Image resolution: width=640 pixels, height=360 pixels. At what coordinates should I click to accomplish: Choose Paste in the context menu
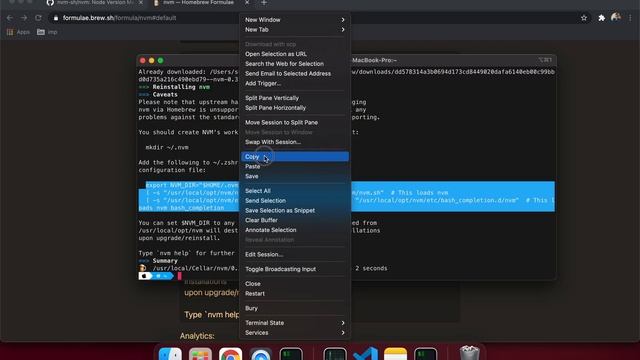pos(294,167)
